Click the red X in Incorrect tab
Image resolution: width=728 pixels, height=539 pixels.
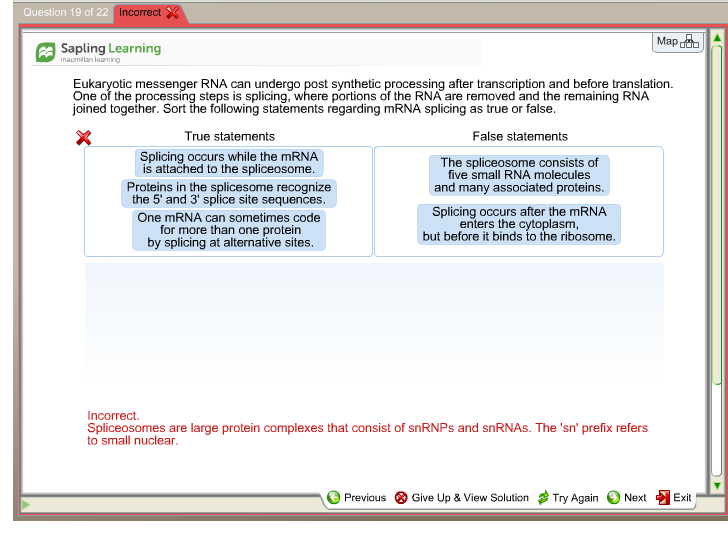[172, 13]
